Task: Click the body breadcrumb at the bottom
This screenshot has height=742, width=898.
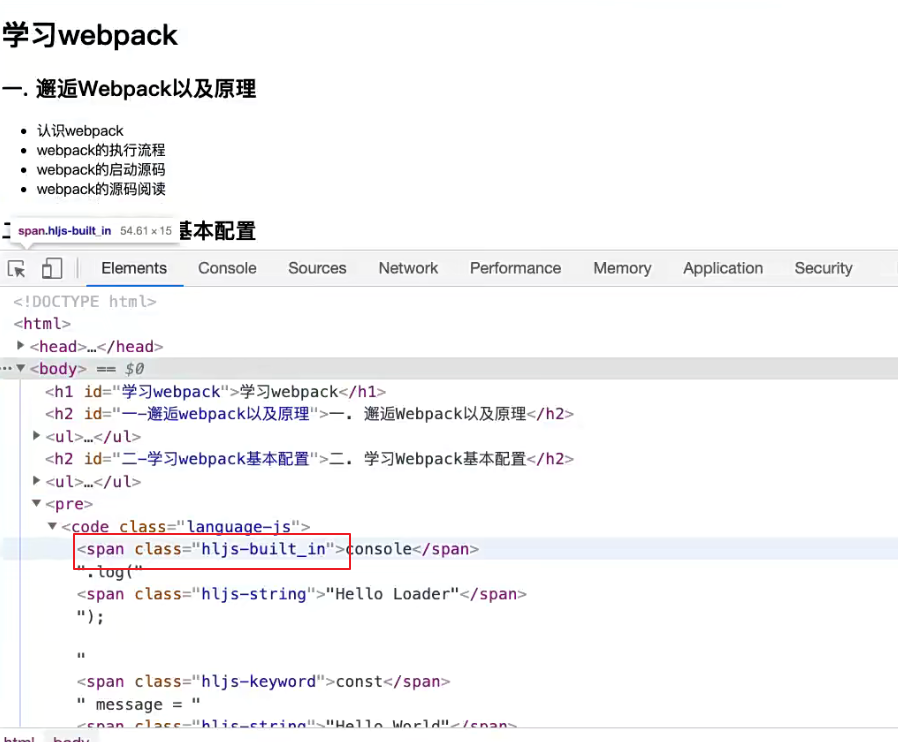Action: click(71, 739)
